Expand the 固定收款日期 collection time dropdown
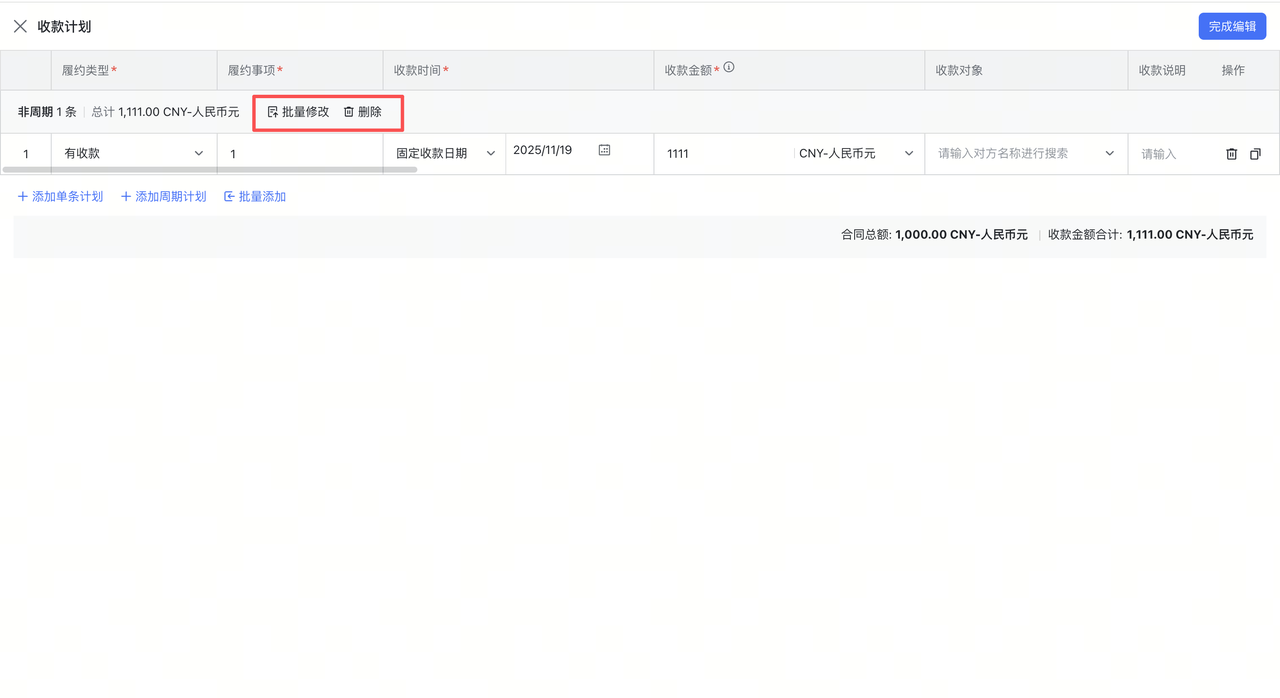The height and width of the screenshot is (698, 1280). pyautogui.click(x=489, y=153)
